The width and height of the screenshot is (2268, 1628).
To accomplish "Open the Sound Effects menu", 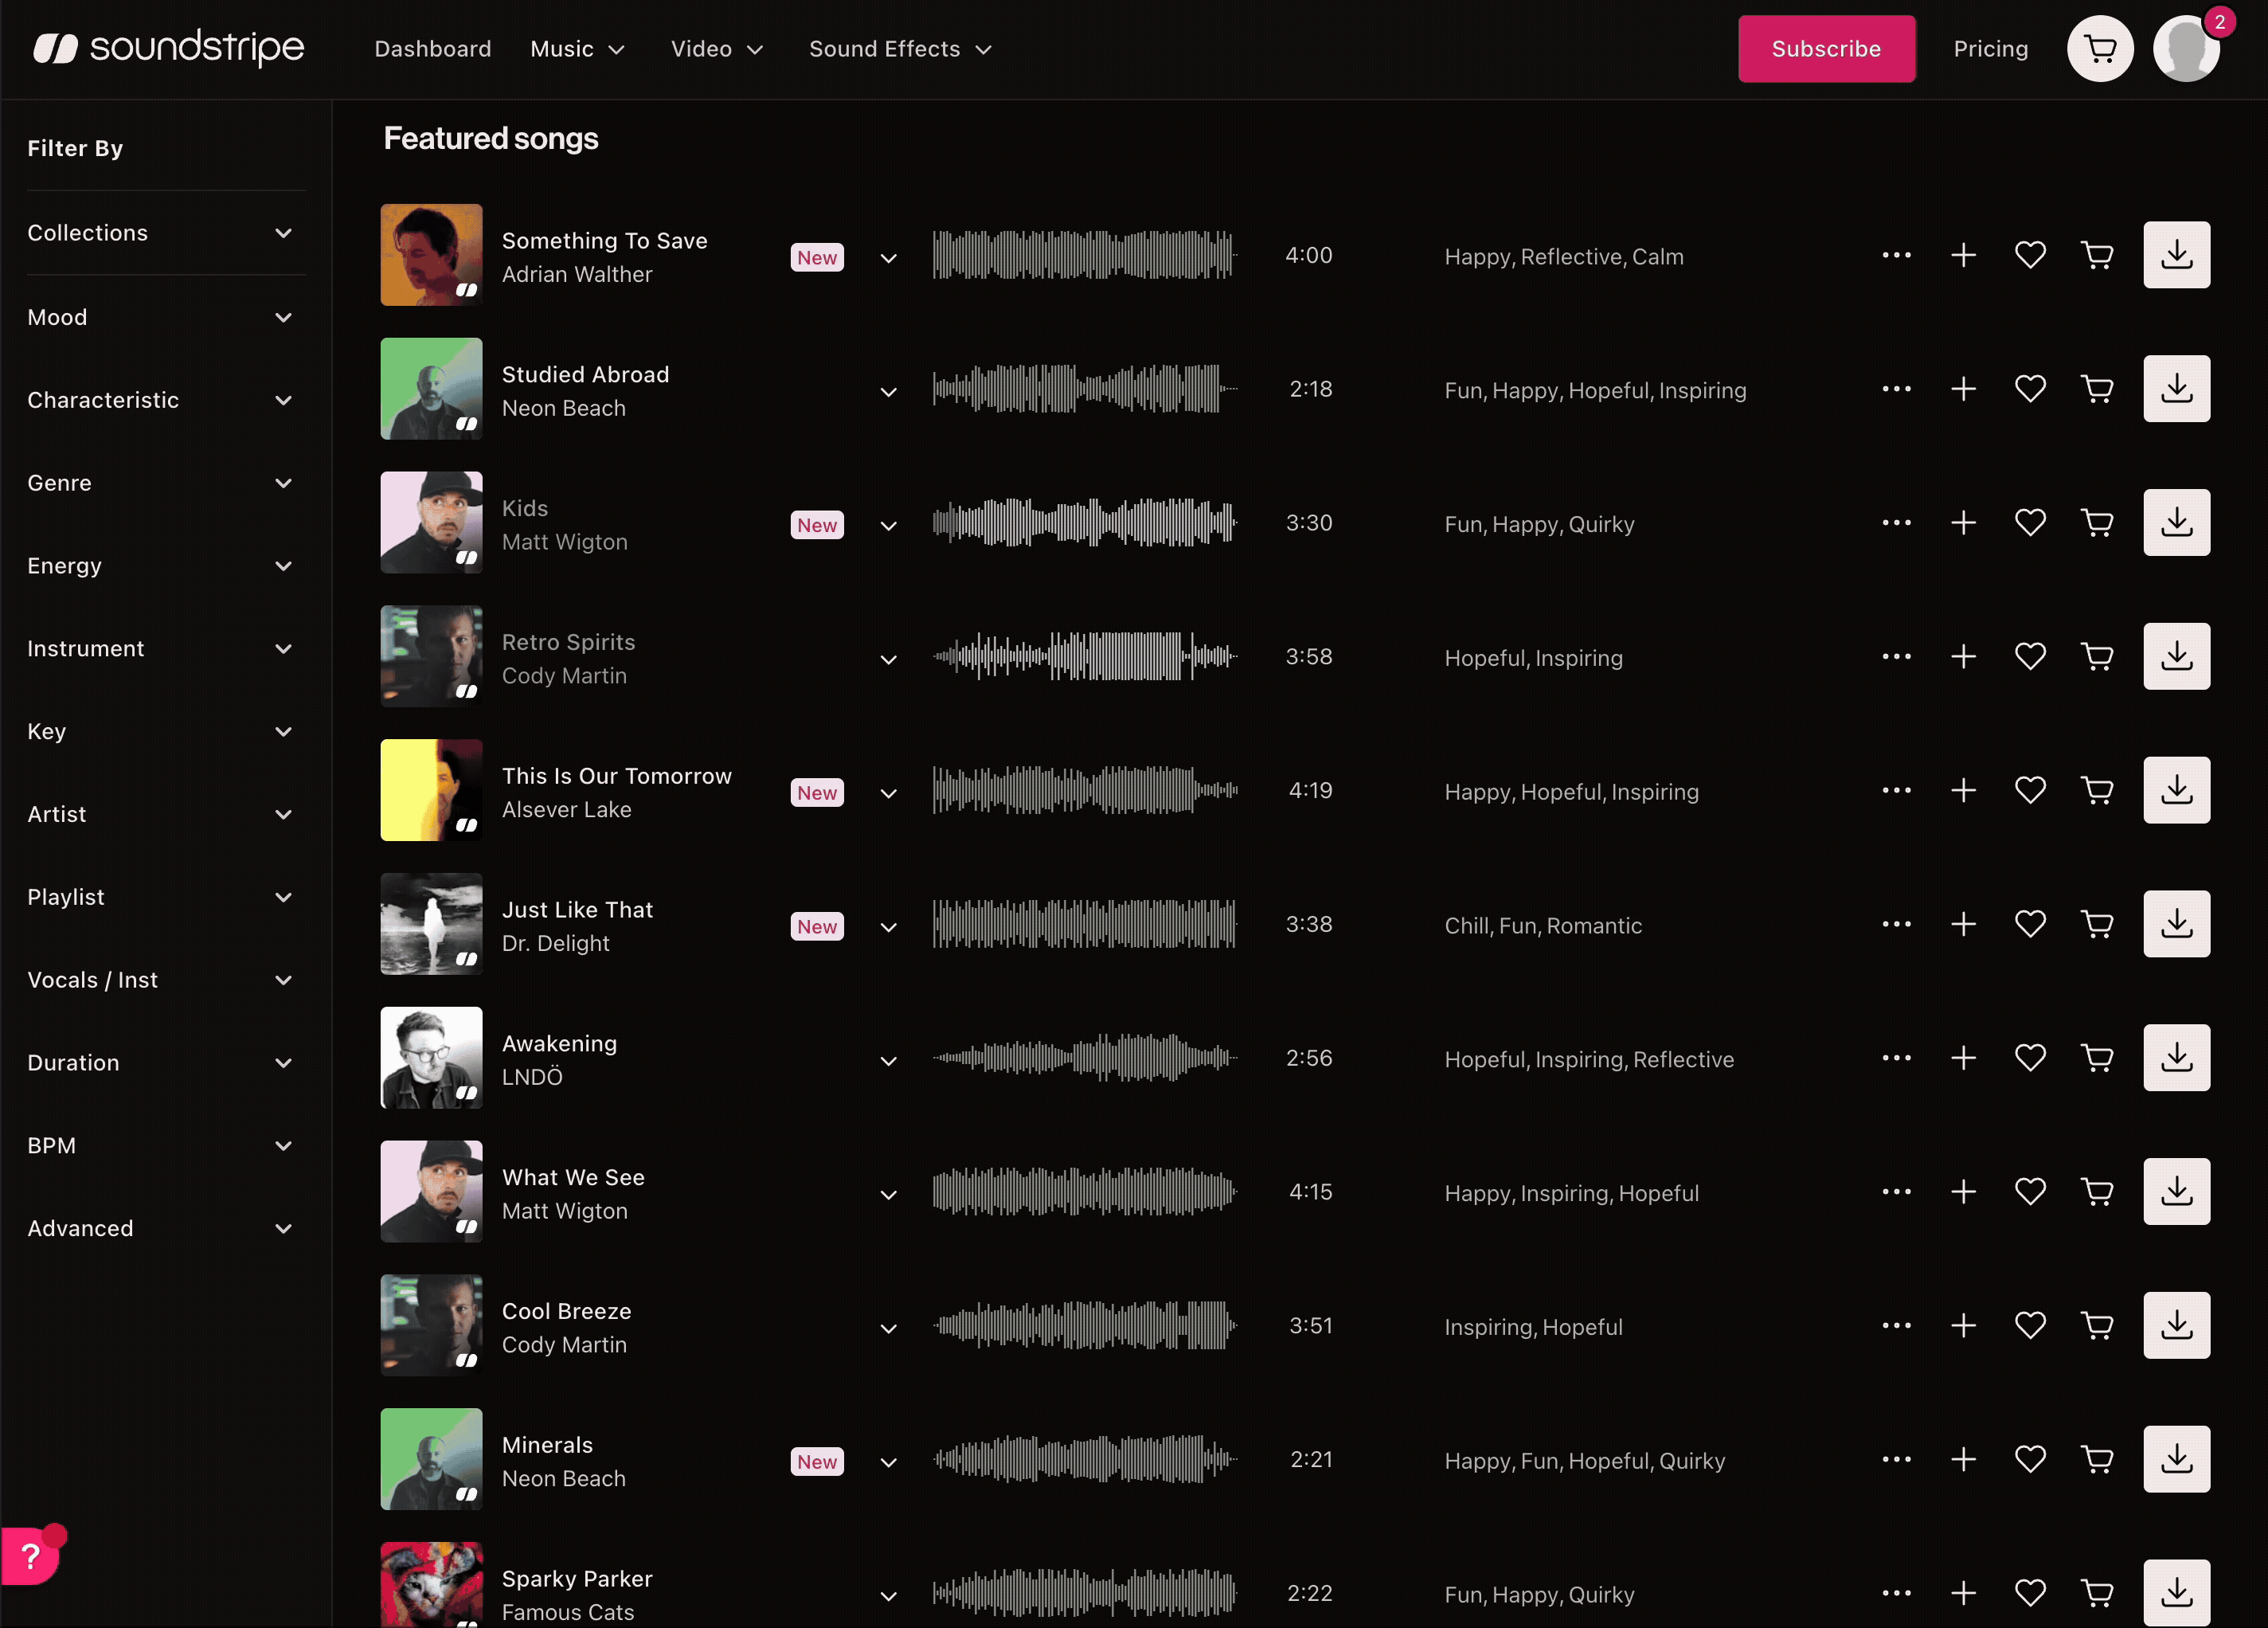I will (897, 48).
